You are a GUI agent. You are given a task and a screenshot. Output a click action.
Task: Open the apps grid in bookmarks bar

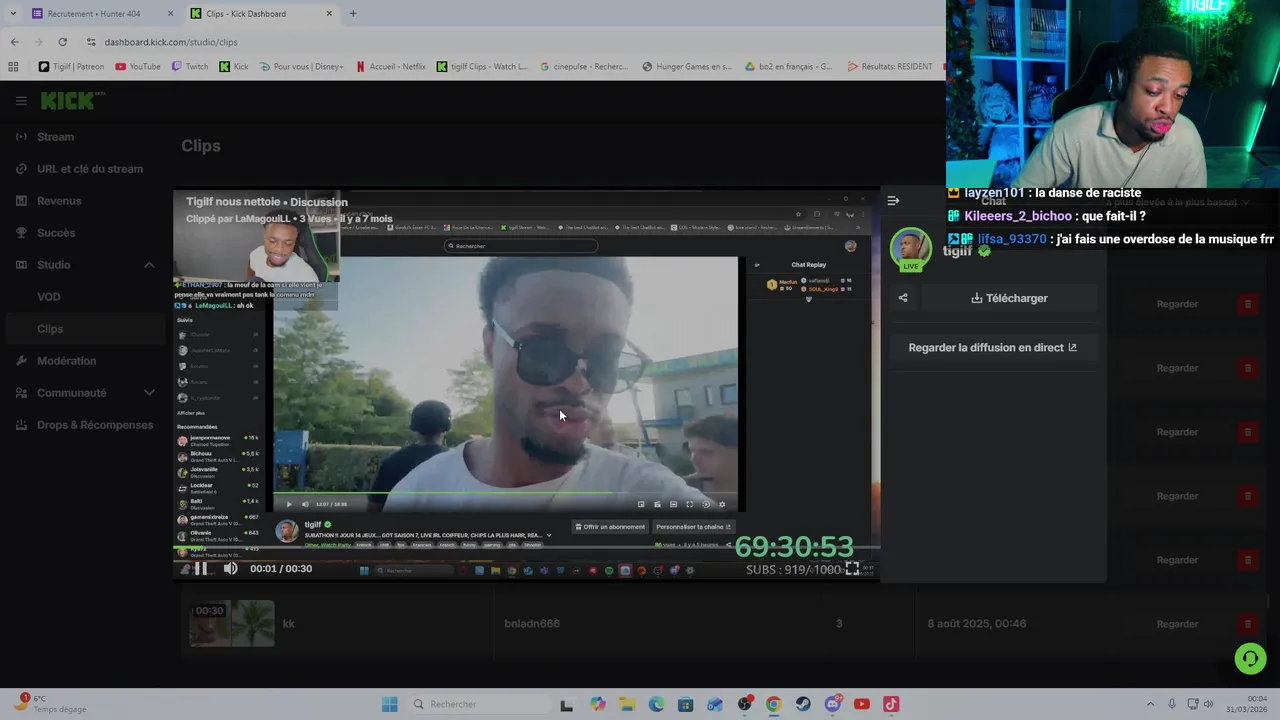[x=13, y=67]
